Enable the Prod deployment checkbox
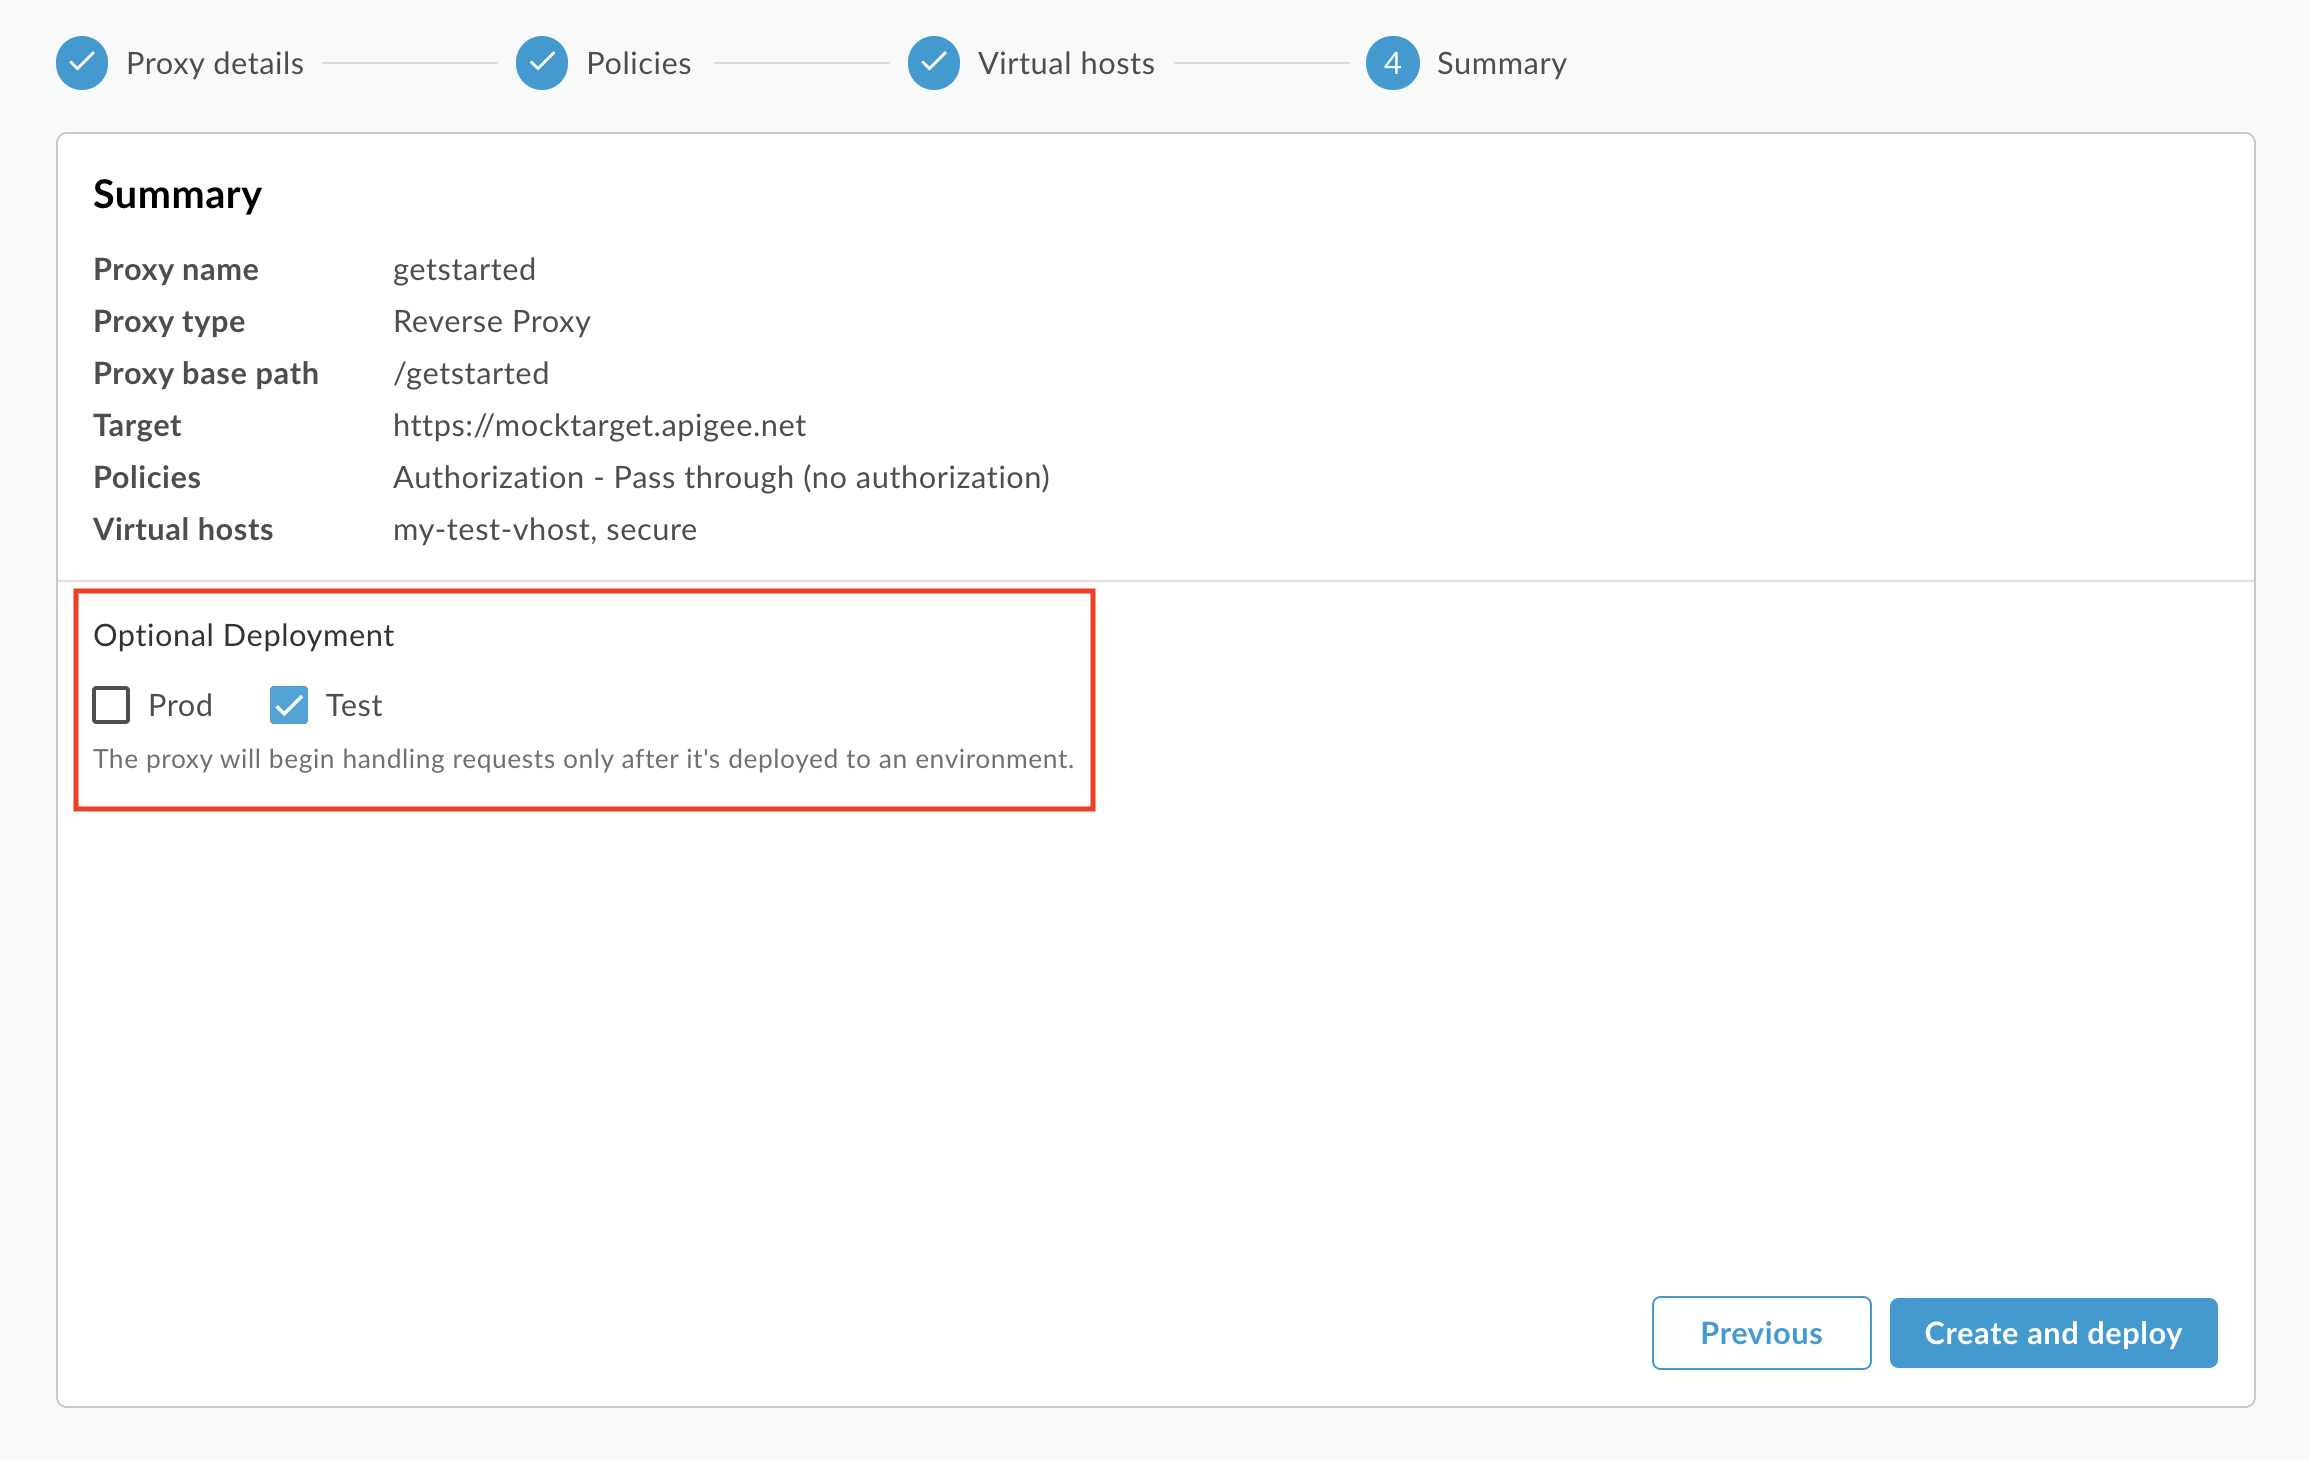2310x1460 pixels. (111, 705)
